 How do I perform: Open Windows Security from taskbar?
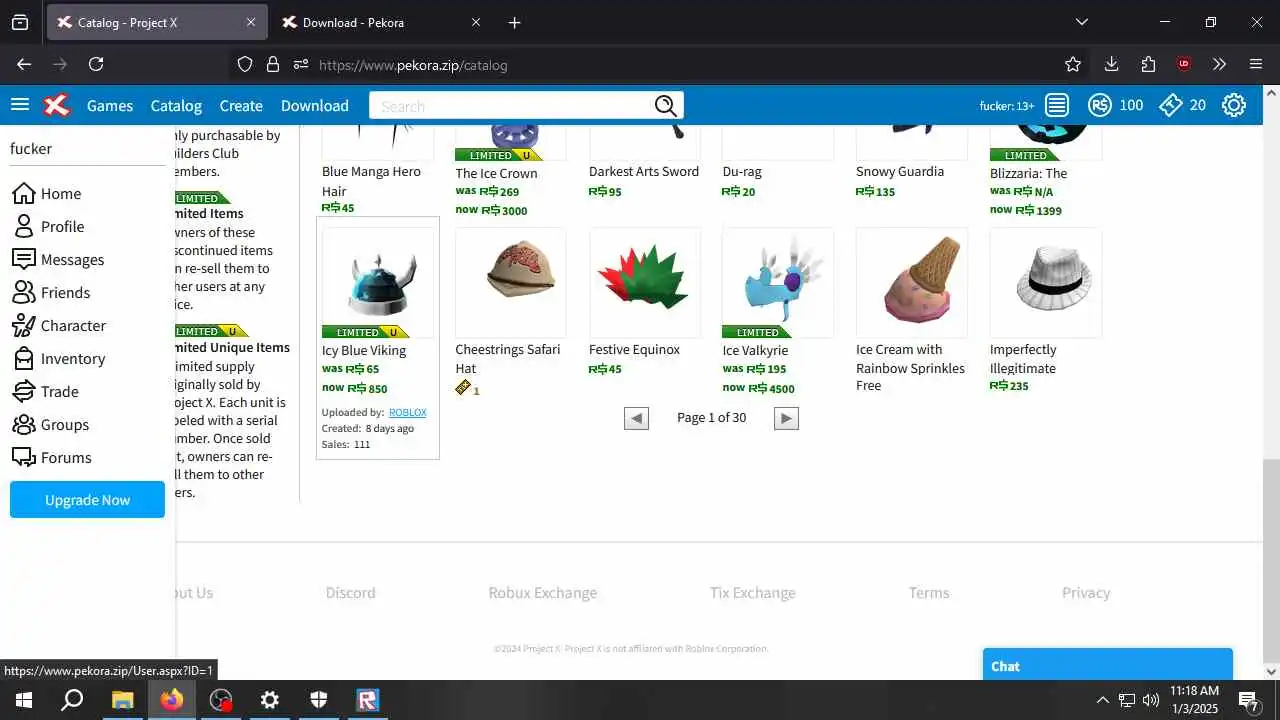click(x=318, y=700)
